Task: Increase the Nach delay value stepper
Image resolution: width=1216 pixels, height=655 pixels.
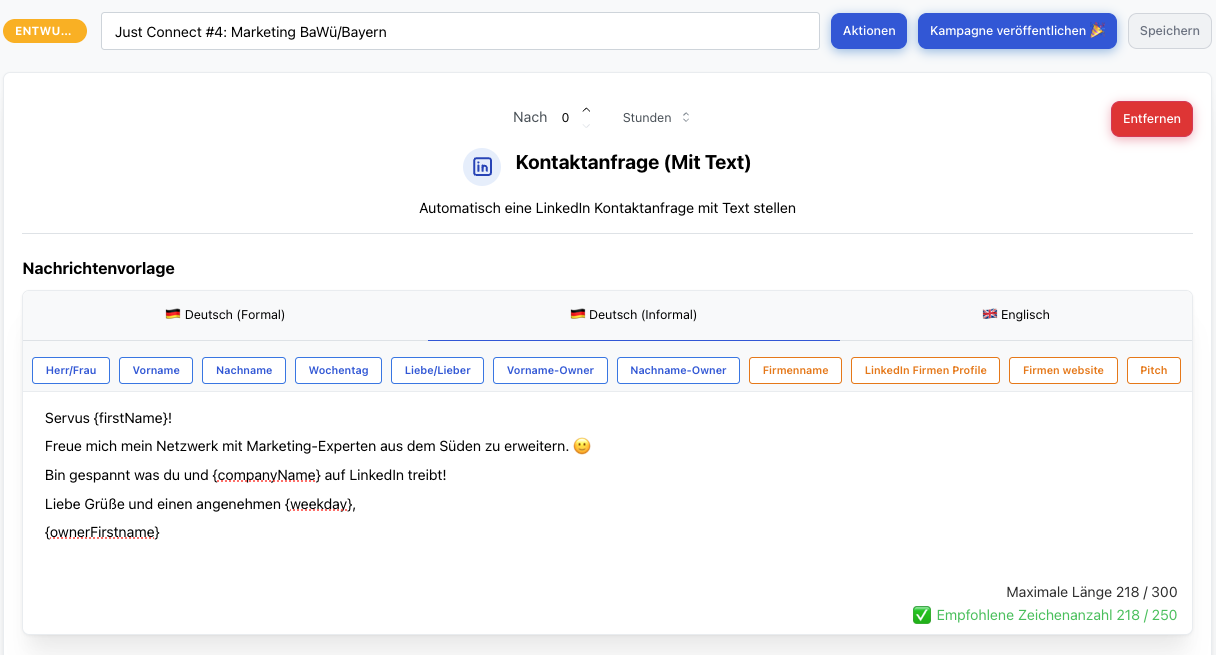Action: pos(586,110)
